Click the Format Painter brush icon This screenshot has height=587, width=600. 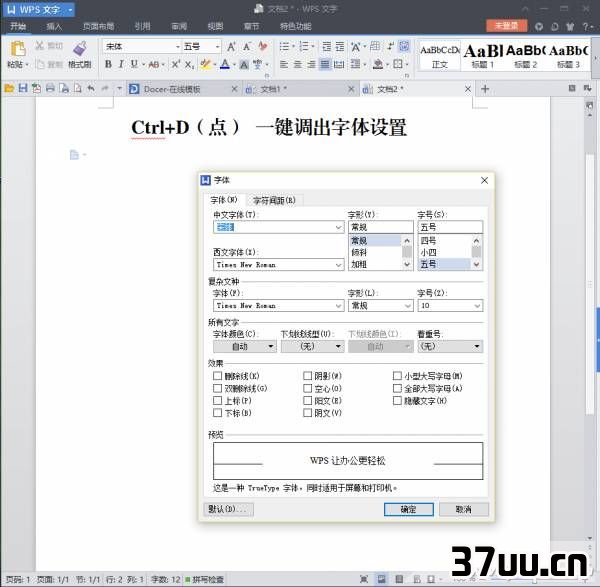(80, 48)
